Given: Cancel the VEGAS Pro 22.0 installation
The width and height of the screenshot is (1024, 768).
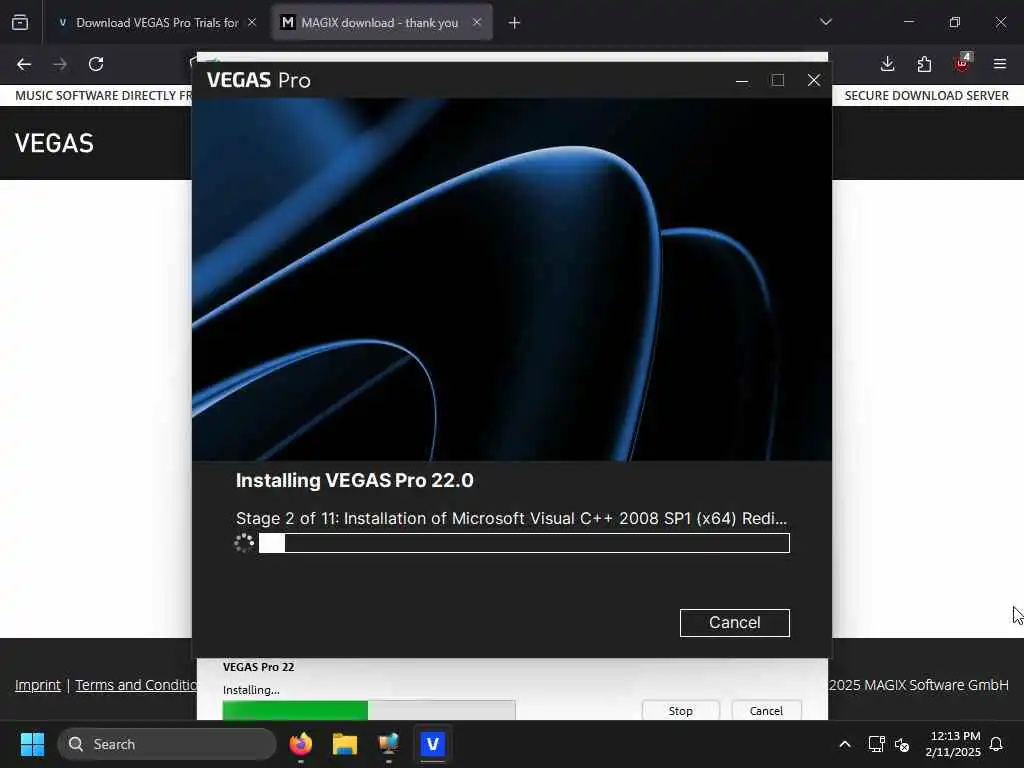Looking at the screenshot, I should (x=734, y=622).
